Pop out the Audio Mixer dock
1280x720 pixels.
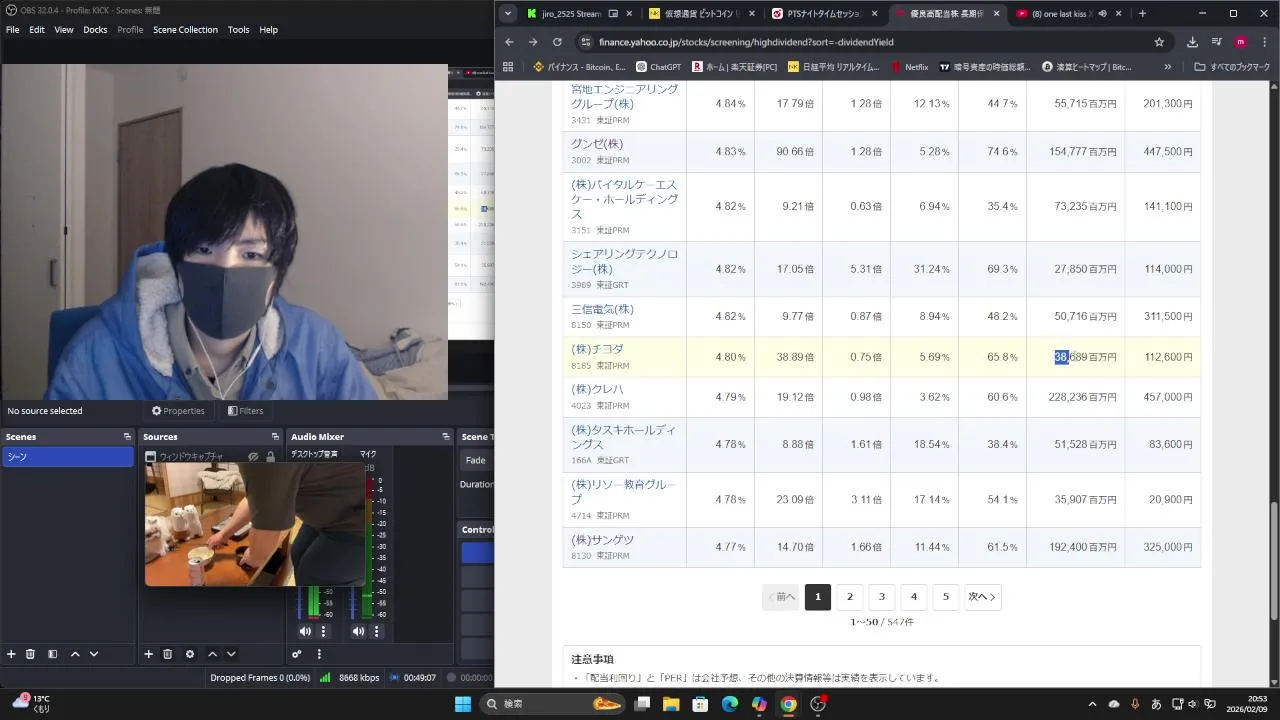[446, 437]
